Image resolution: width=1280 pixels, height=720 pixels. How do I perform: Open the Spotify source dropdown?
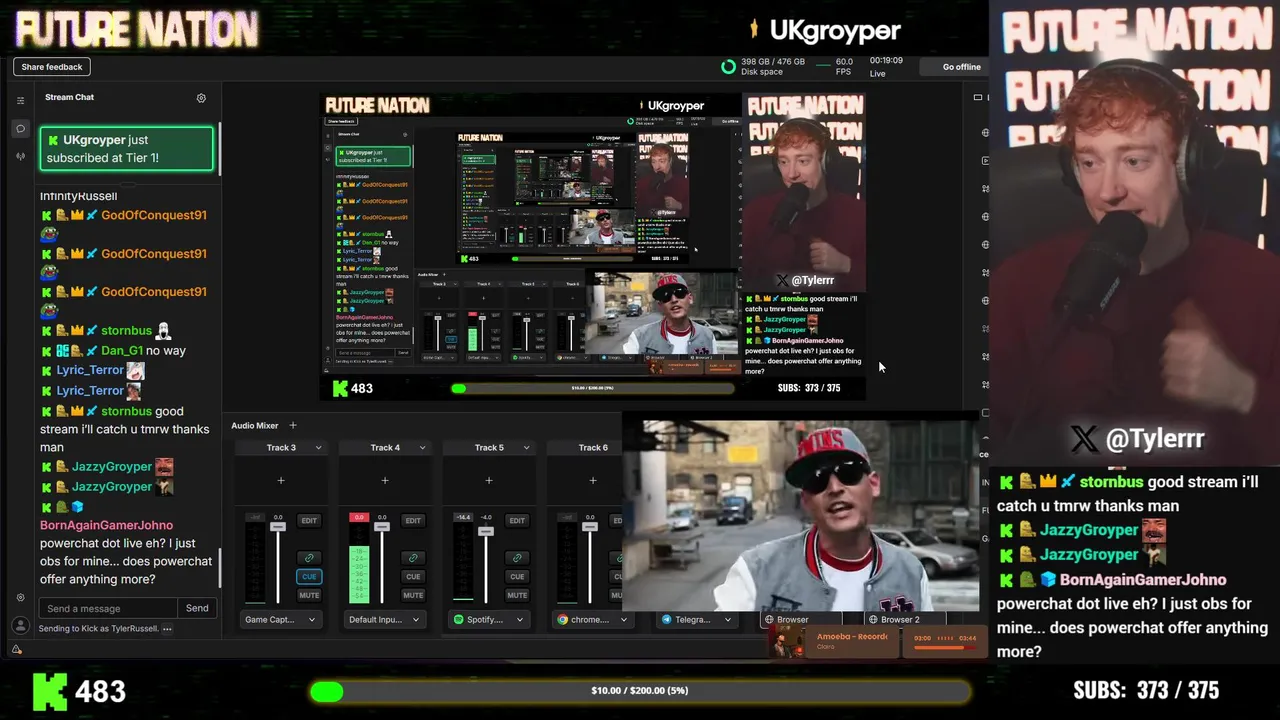pos(489,620)
